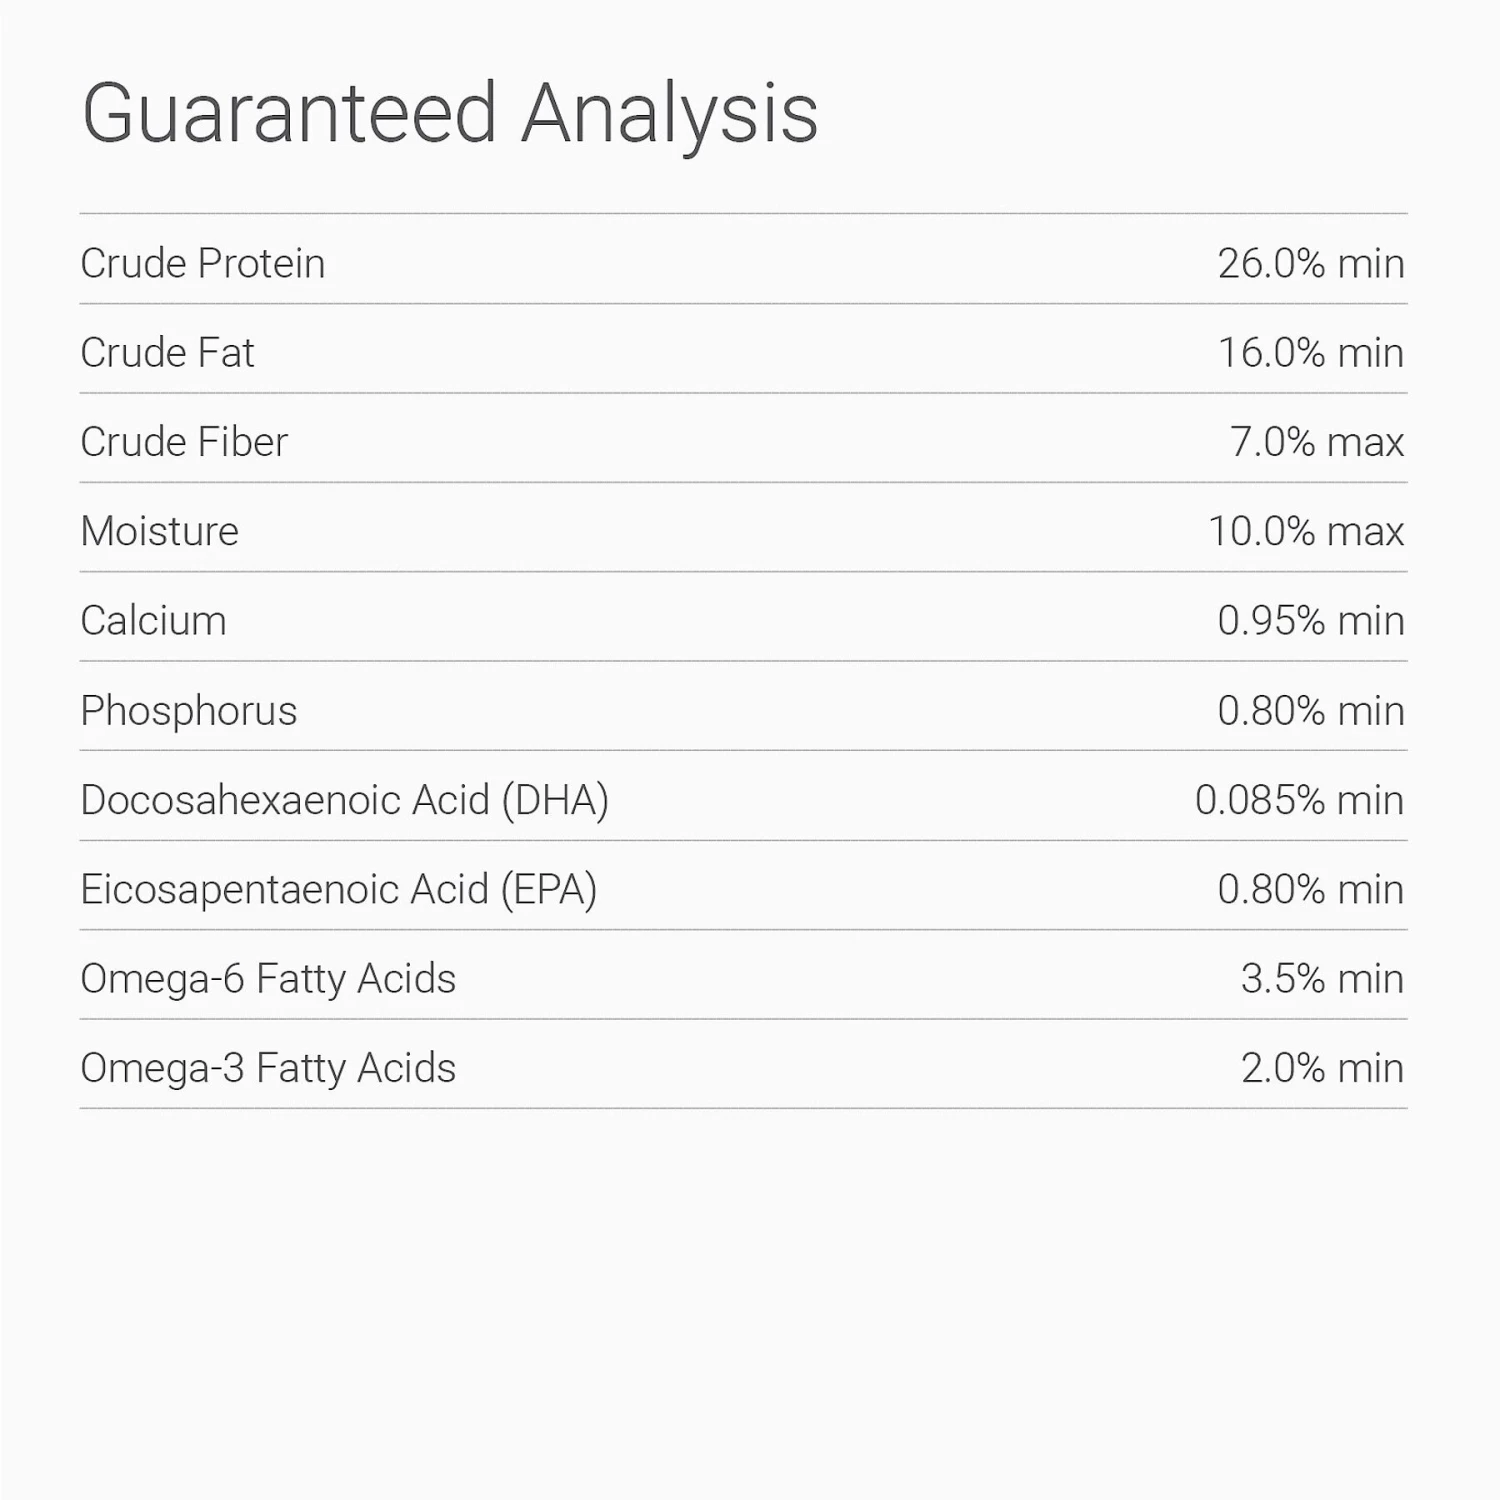This screenshot has width=1500, height=1500.
Task: Click the 0.085% min DHA value
Action: coord(1299,800)
